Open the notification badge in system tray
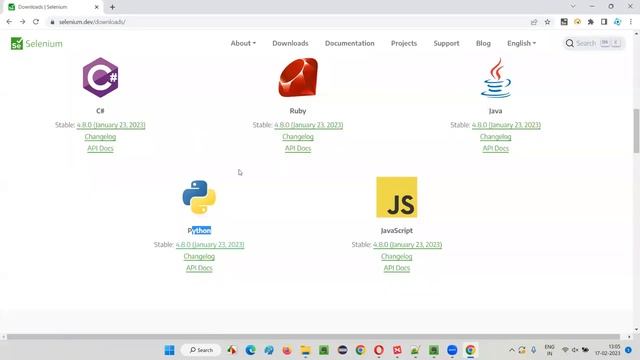 click(629, 350)
